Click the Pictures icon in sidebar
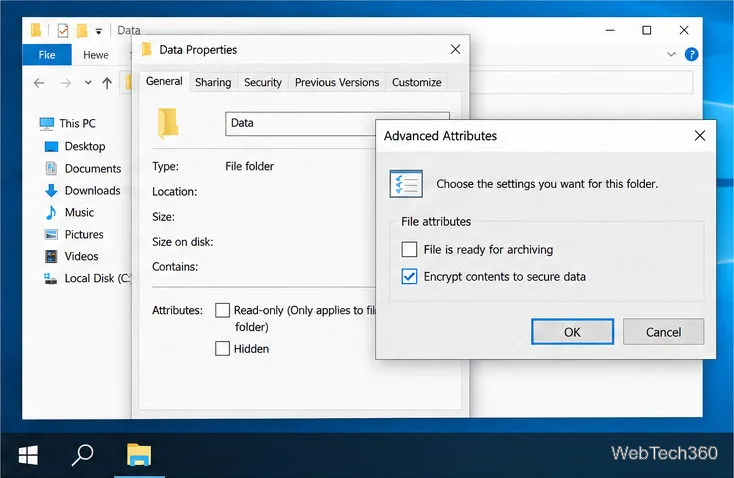The image size is (734, 478). (x=51, y=234)
